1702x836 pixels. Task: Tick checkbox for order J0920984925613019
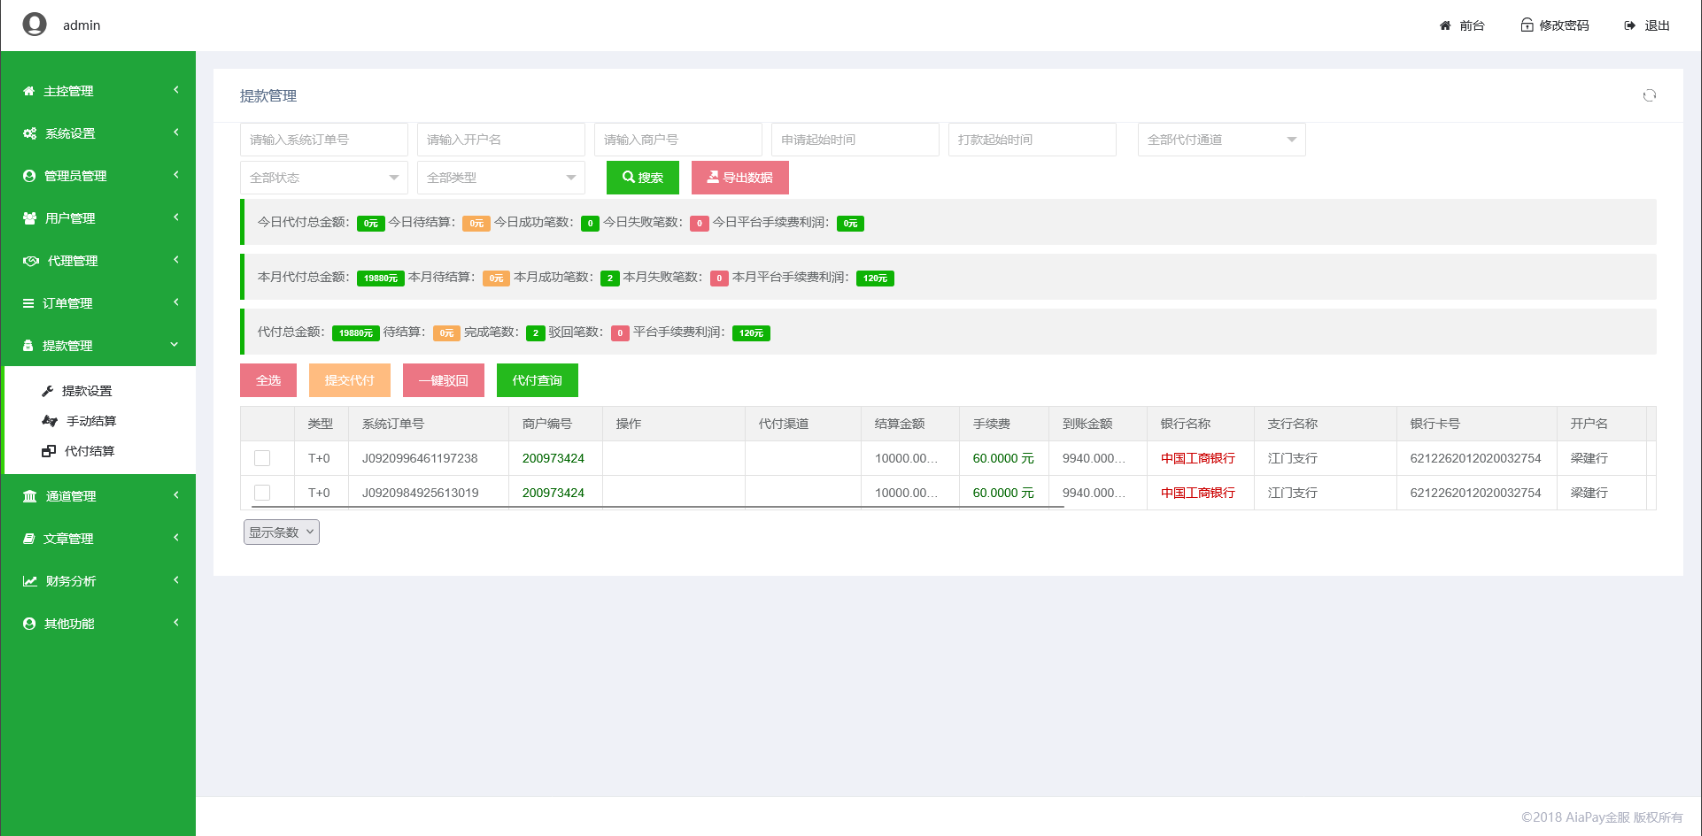(262, 493)
